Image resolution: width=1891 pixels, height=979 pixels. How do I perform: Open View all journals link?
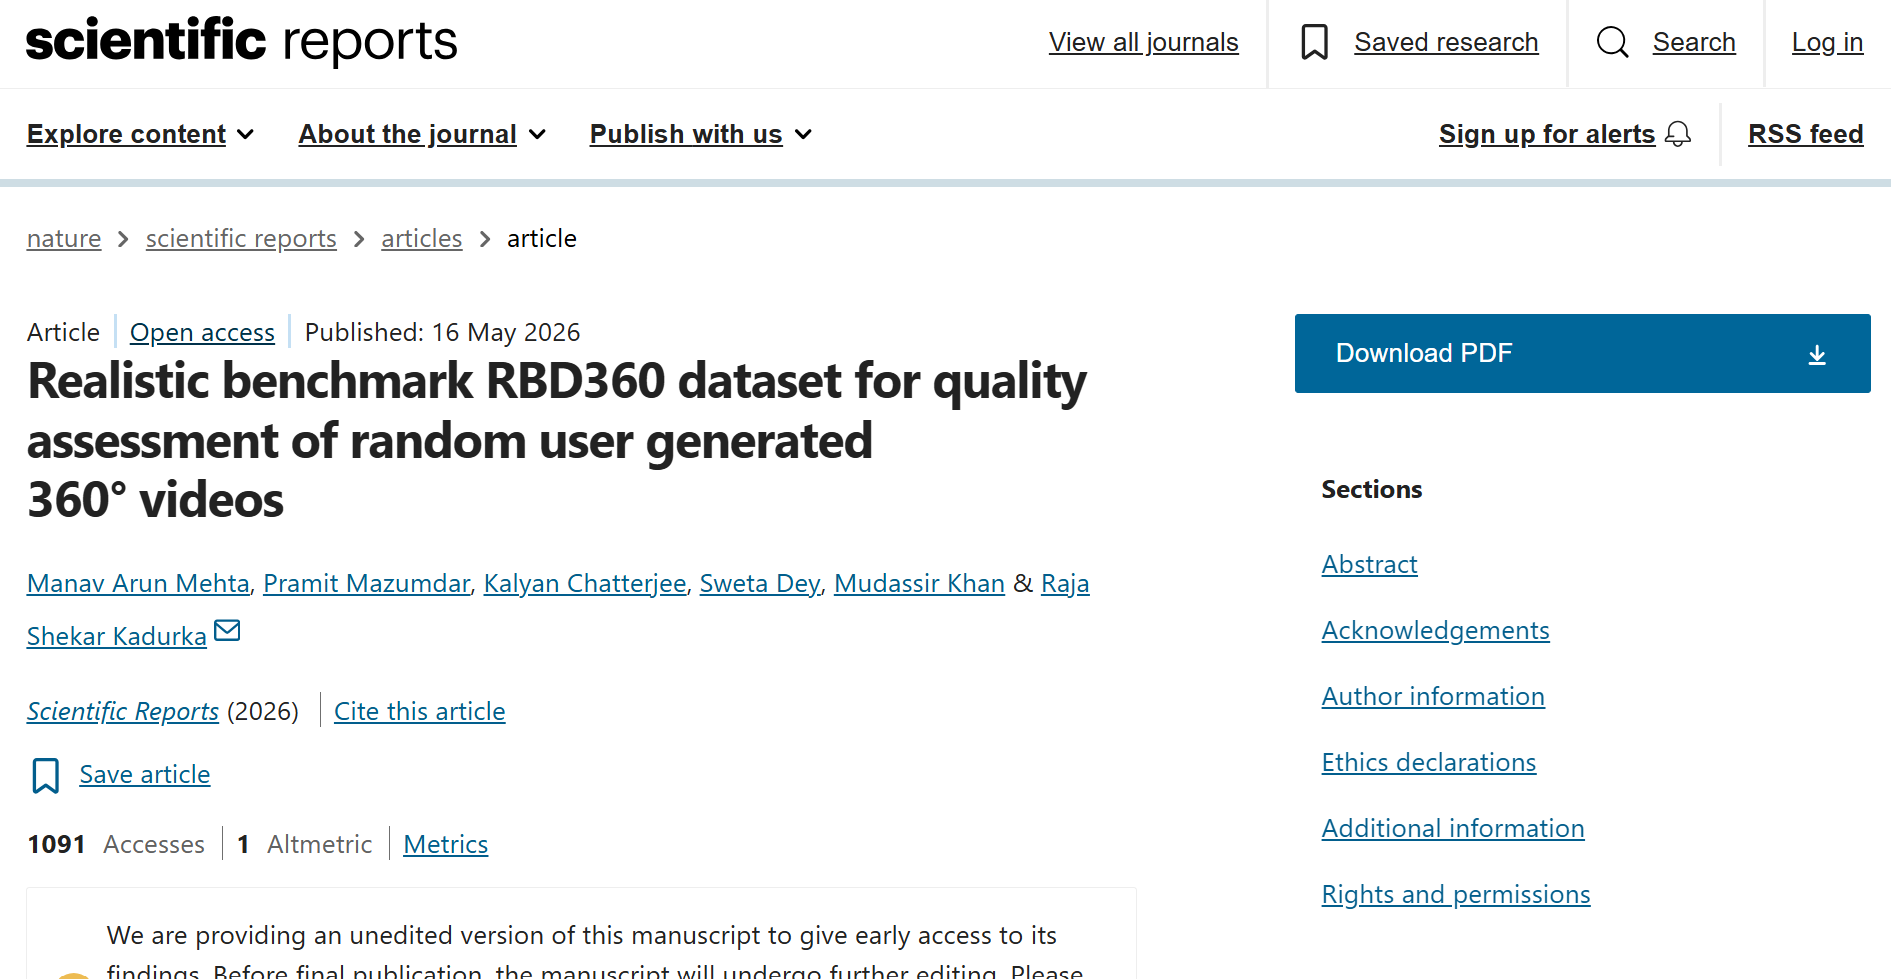pos(1143,42)
